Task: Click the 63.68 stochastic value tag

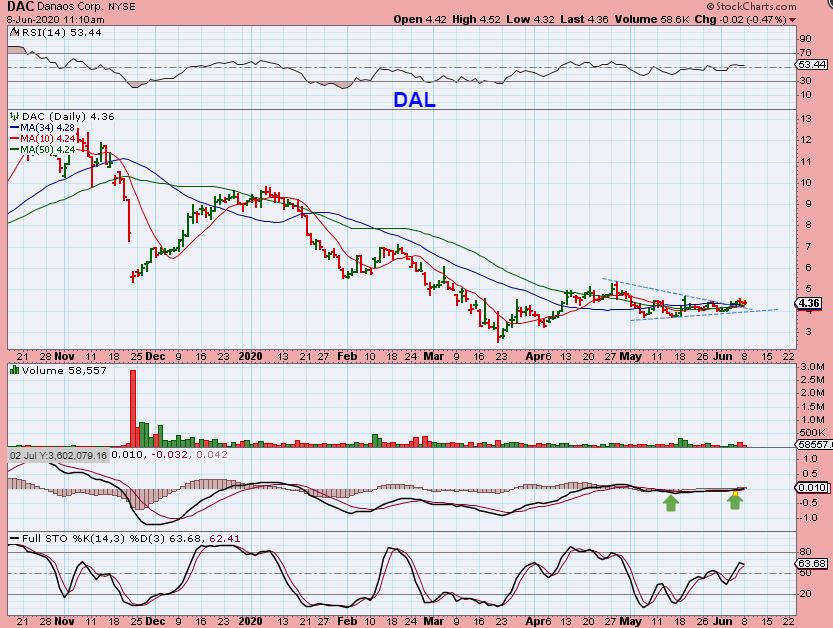Action: [x=812, y=563]
